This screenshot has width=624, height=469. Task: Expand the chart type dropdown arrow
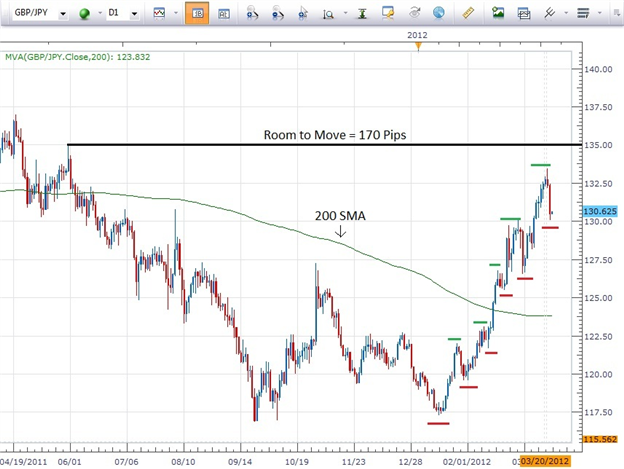pyautogui.click(x=176, y=13)
